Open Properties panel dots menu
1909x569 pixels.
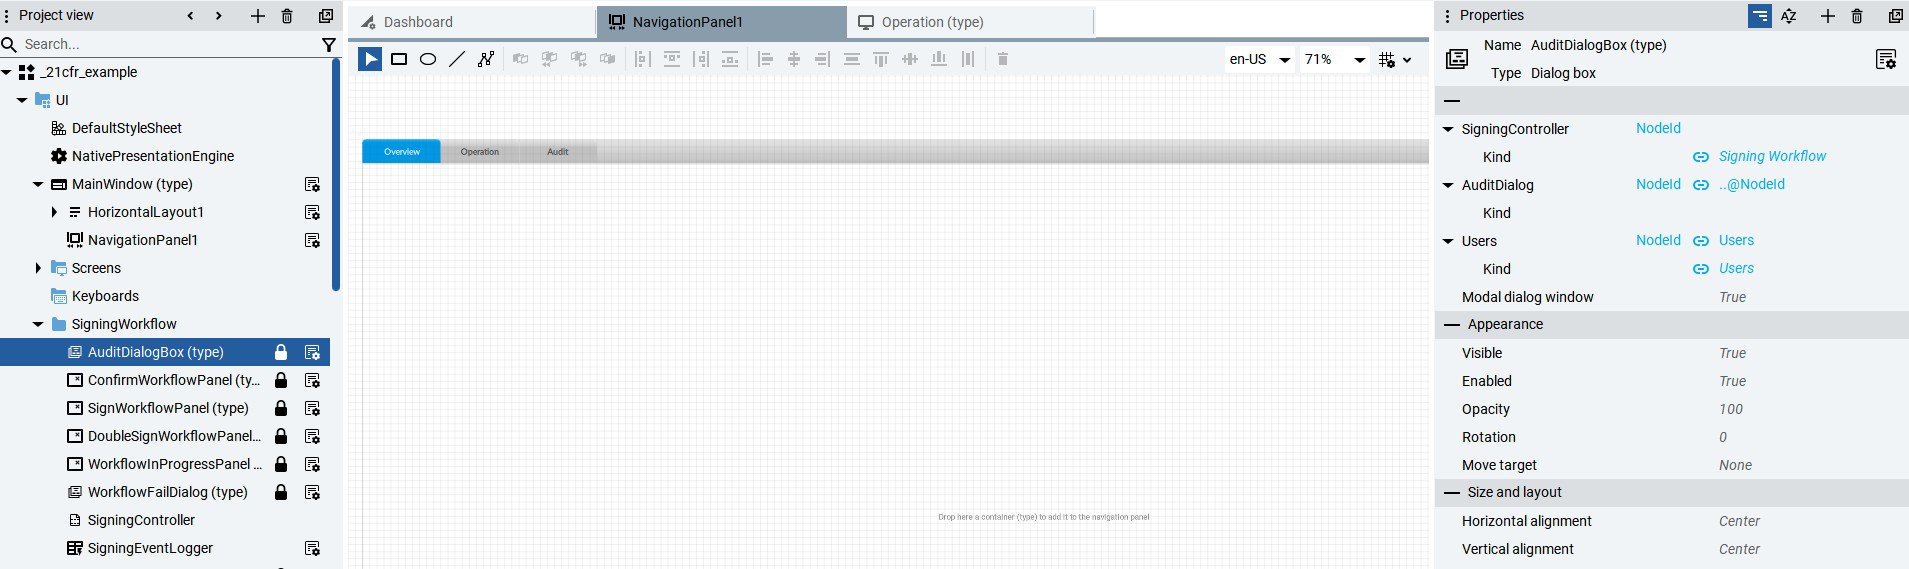coord(1447,15)
